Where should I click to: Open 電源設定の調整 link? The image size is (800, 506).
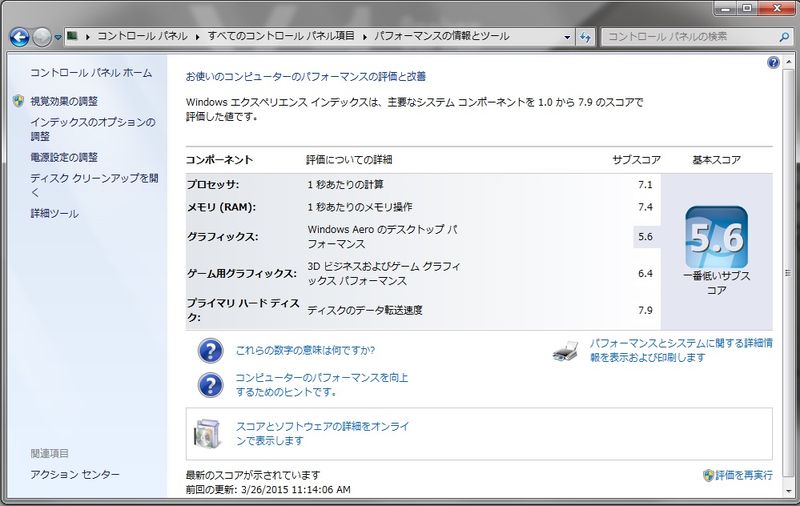click(64, 157)
